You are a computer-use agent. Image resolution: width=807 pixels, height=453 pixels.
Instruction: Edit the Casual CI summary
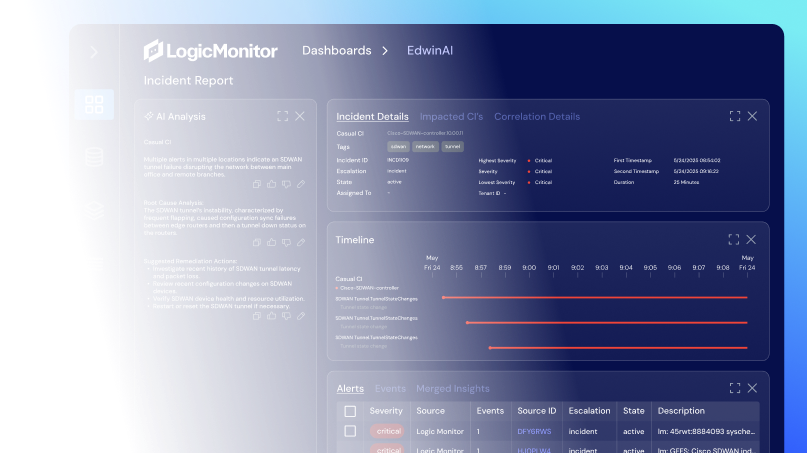click(301, 184)
